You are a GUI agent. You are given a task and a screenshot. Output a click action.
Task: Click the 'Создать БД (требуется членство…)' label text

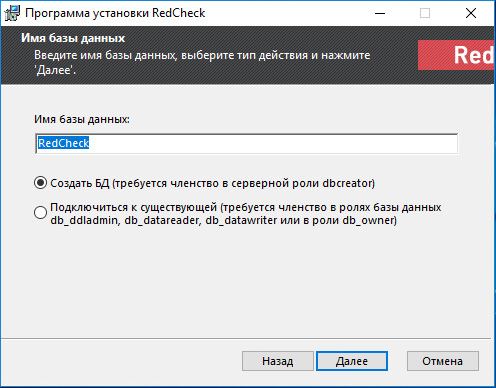pyautogui.click(x=213, y=183)
